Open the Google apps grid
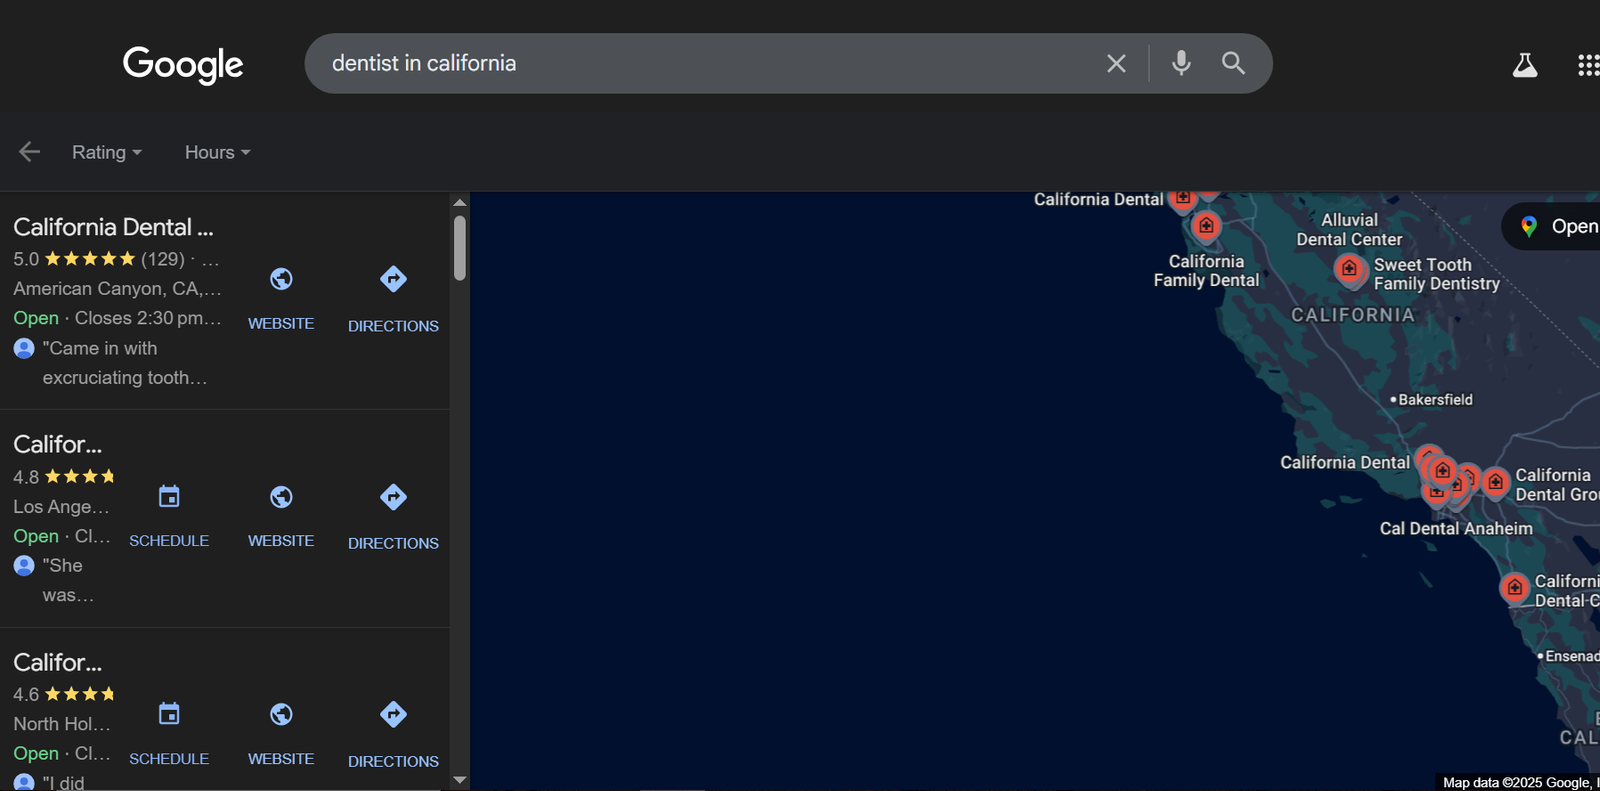 [1589, 65]
